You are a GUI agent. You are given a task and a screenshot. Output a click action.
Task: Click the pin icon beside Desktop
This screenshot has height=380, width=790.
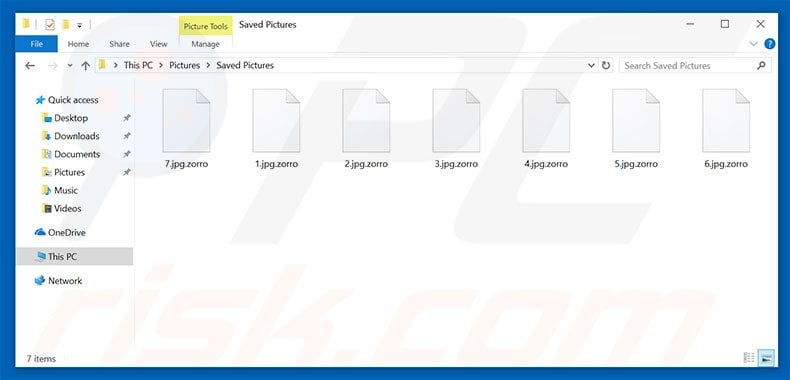pos(127,118)
